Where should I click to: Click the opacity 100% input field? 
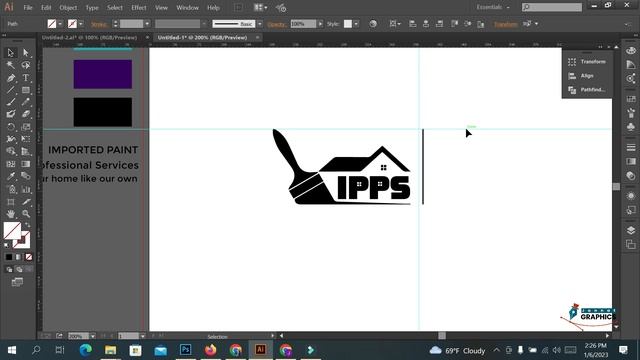pyautogui.click(x=303, y=24)
